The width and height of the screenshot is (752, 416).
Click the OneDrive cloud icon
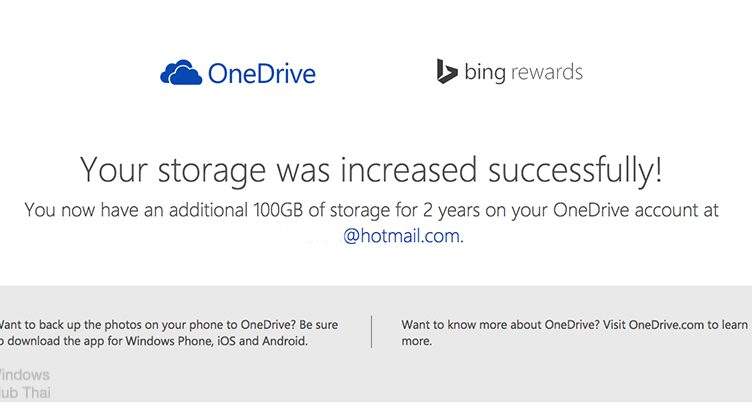(181, 72)
